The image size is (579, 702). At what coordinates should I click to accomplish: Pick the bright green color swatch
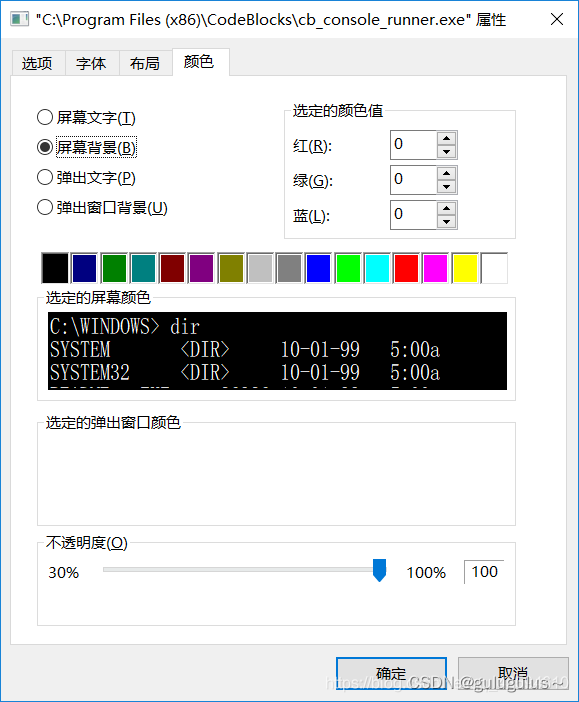[348, 268]
